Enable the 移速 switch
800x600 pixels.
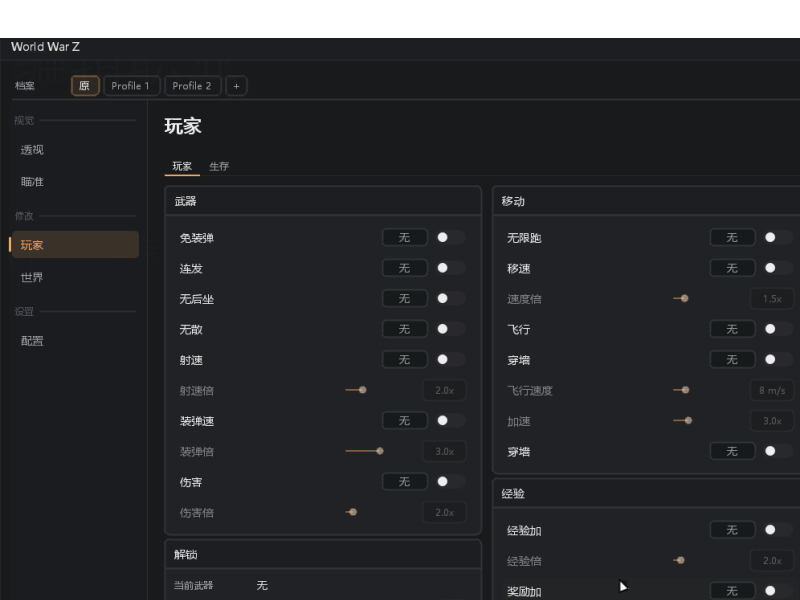coord(779,268)
